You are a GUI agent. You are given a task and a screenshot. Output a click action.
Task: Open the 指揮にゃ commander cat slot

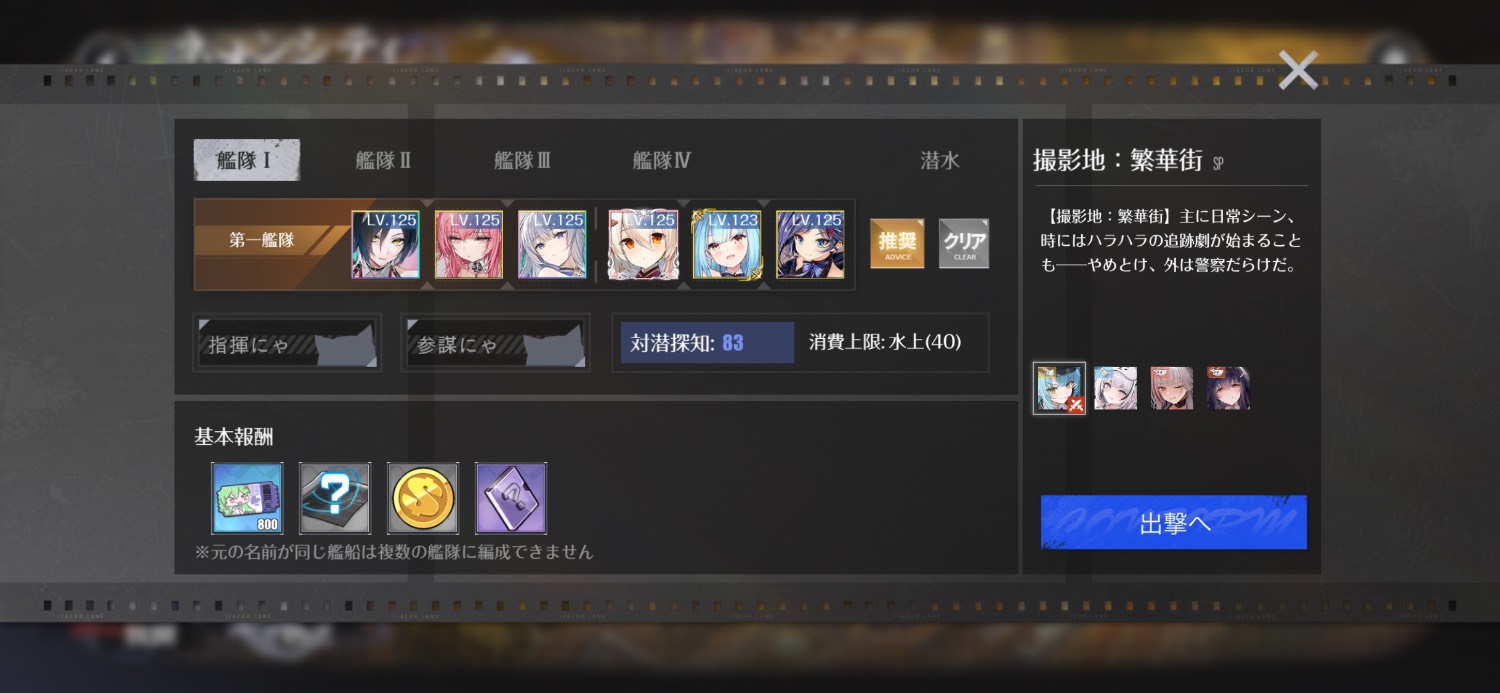pos(287,344)
